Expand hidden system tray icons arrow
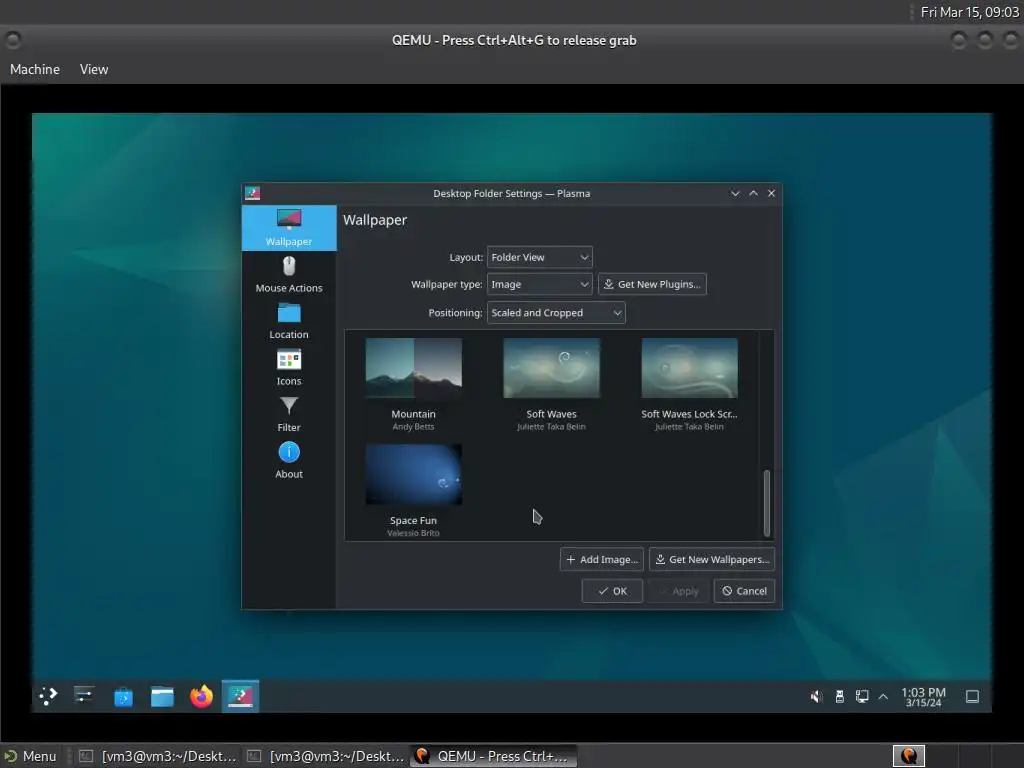 pyautogui.click(x=883, y=697)
